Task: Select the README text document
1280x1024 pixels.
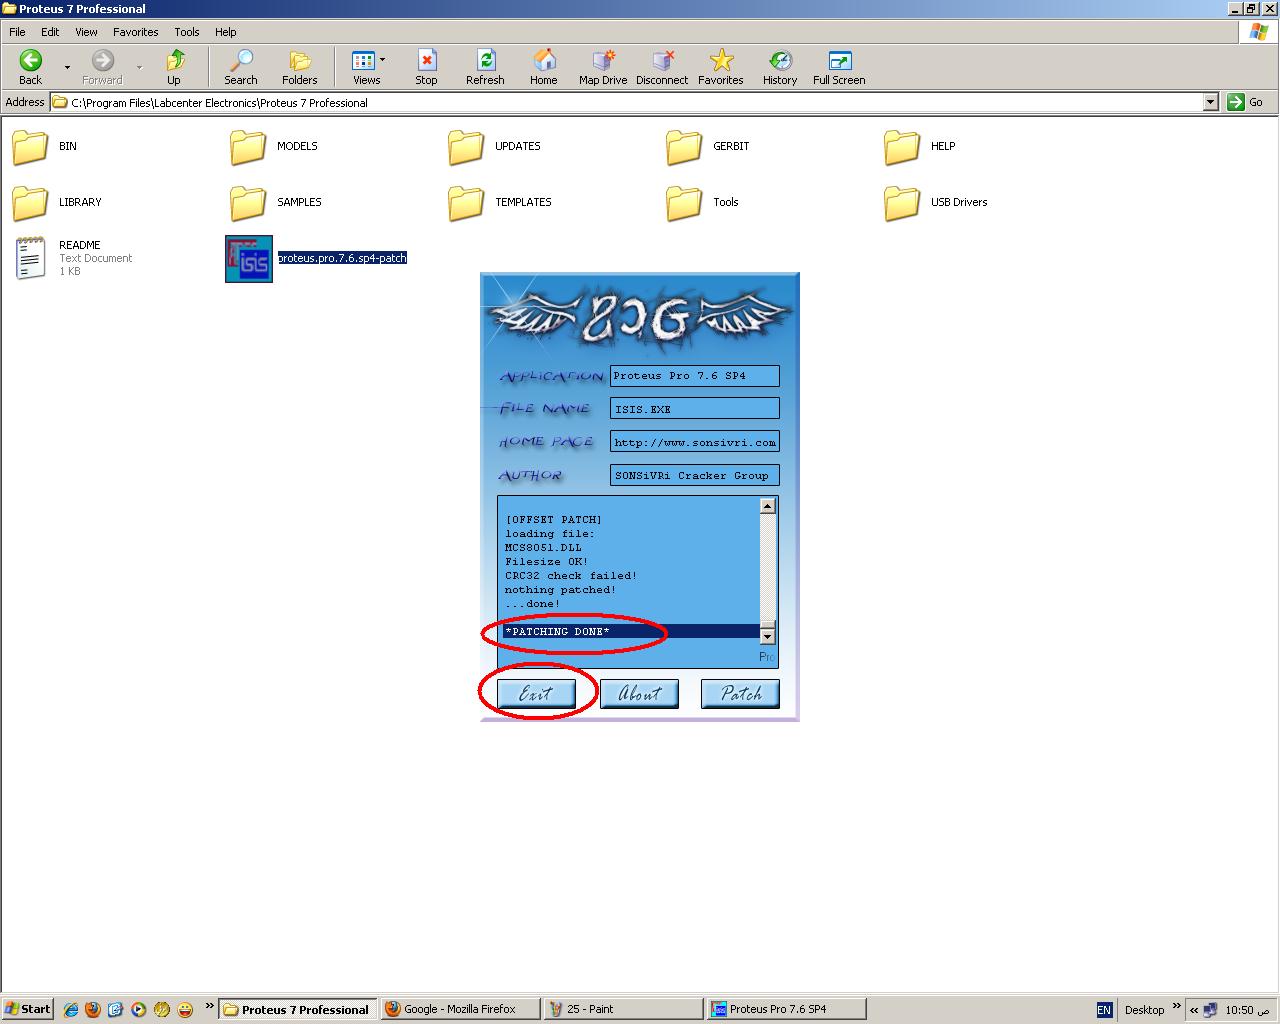Action: [72, 258]
